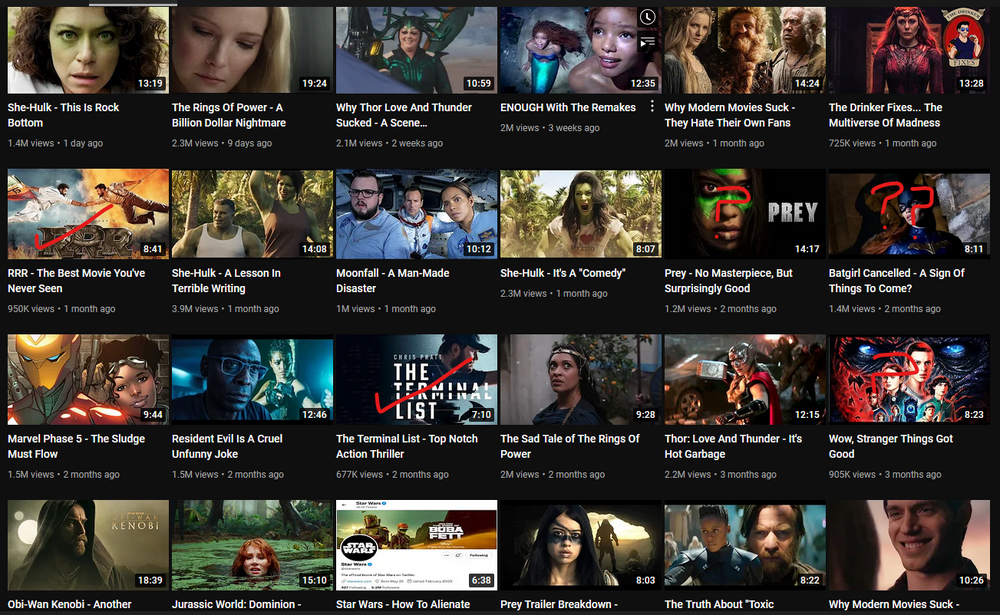Open Why Thor Love And Thunder Sucked thumbnail
The height and width of the screenshot is (615, 1000).
click(x=416, y=50)
